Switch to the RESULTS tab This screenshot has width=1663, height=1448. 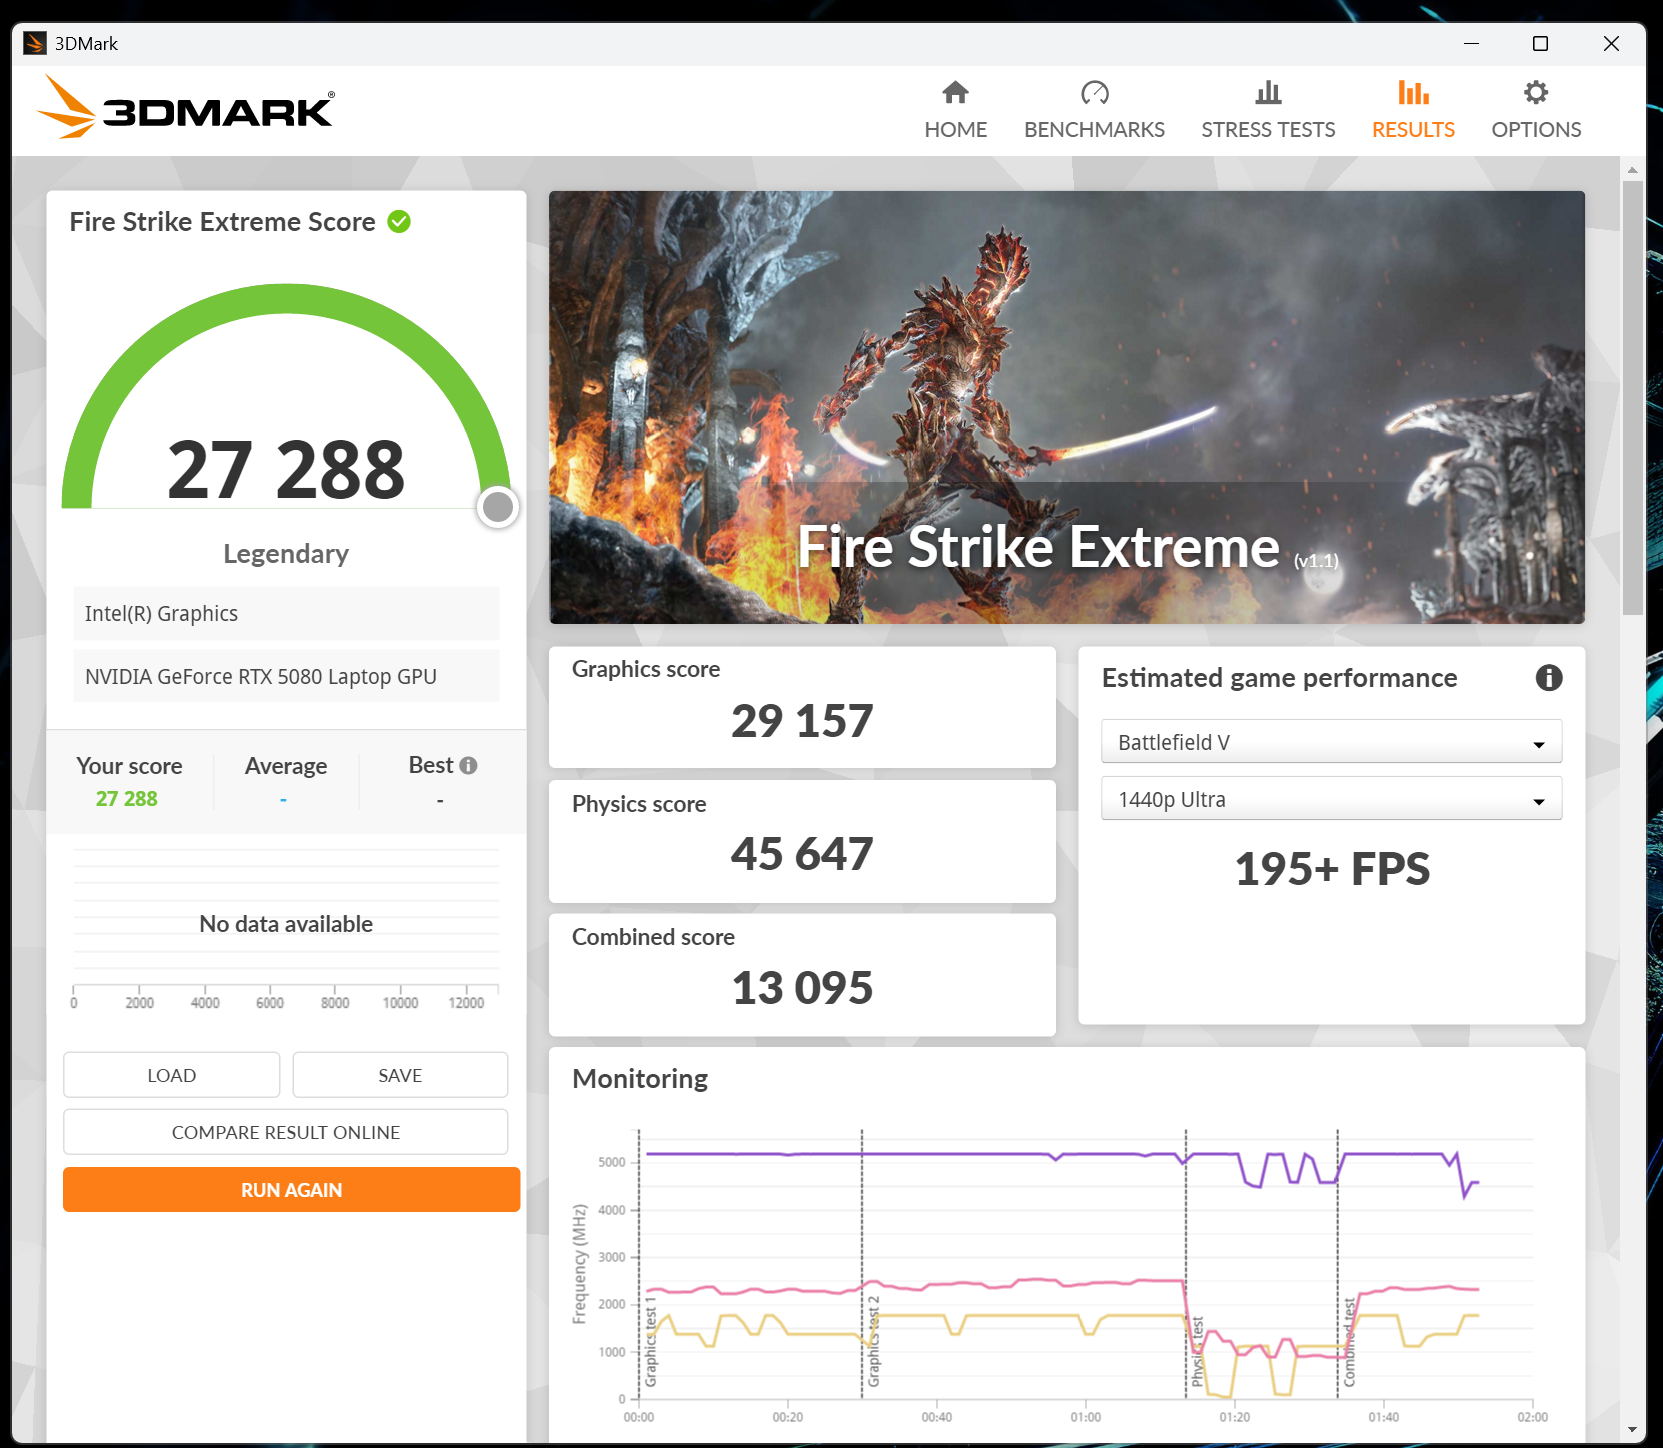[1413, 110]
